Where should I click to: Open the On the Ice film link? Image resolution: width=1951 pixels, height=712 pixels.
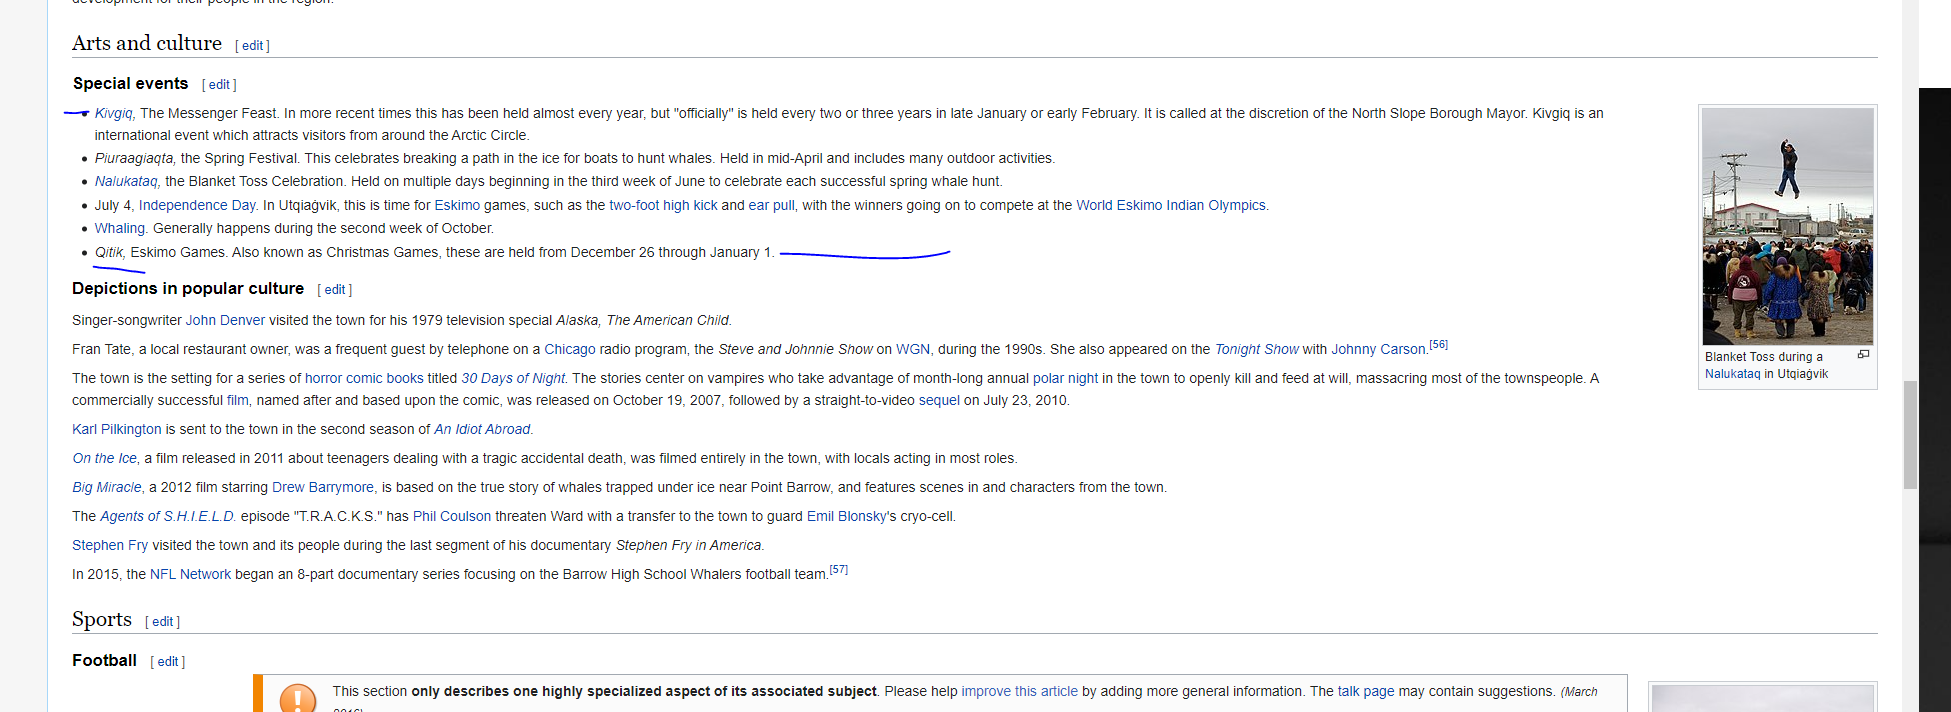(104, 458)
